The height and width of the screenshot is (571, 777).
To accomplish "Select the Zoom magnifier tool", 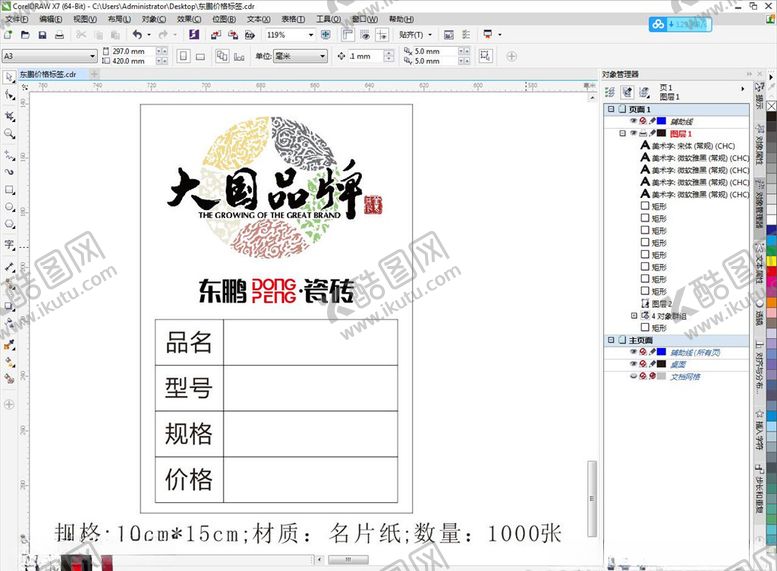I will pyautogui.click(x=9, y=133).
